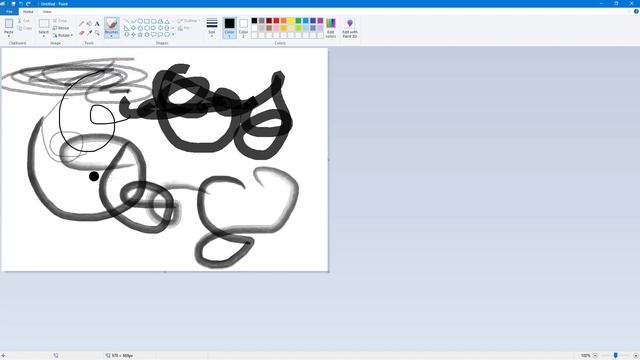
Task: Pick the orange color swatch
Action: point(284,21)
